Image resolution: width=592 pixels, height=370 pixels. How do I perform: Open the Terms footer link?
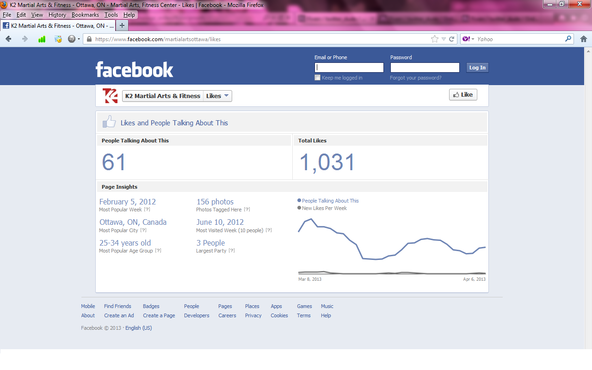(304, 316)
